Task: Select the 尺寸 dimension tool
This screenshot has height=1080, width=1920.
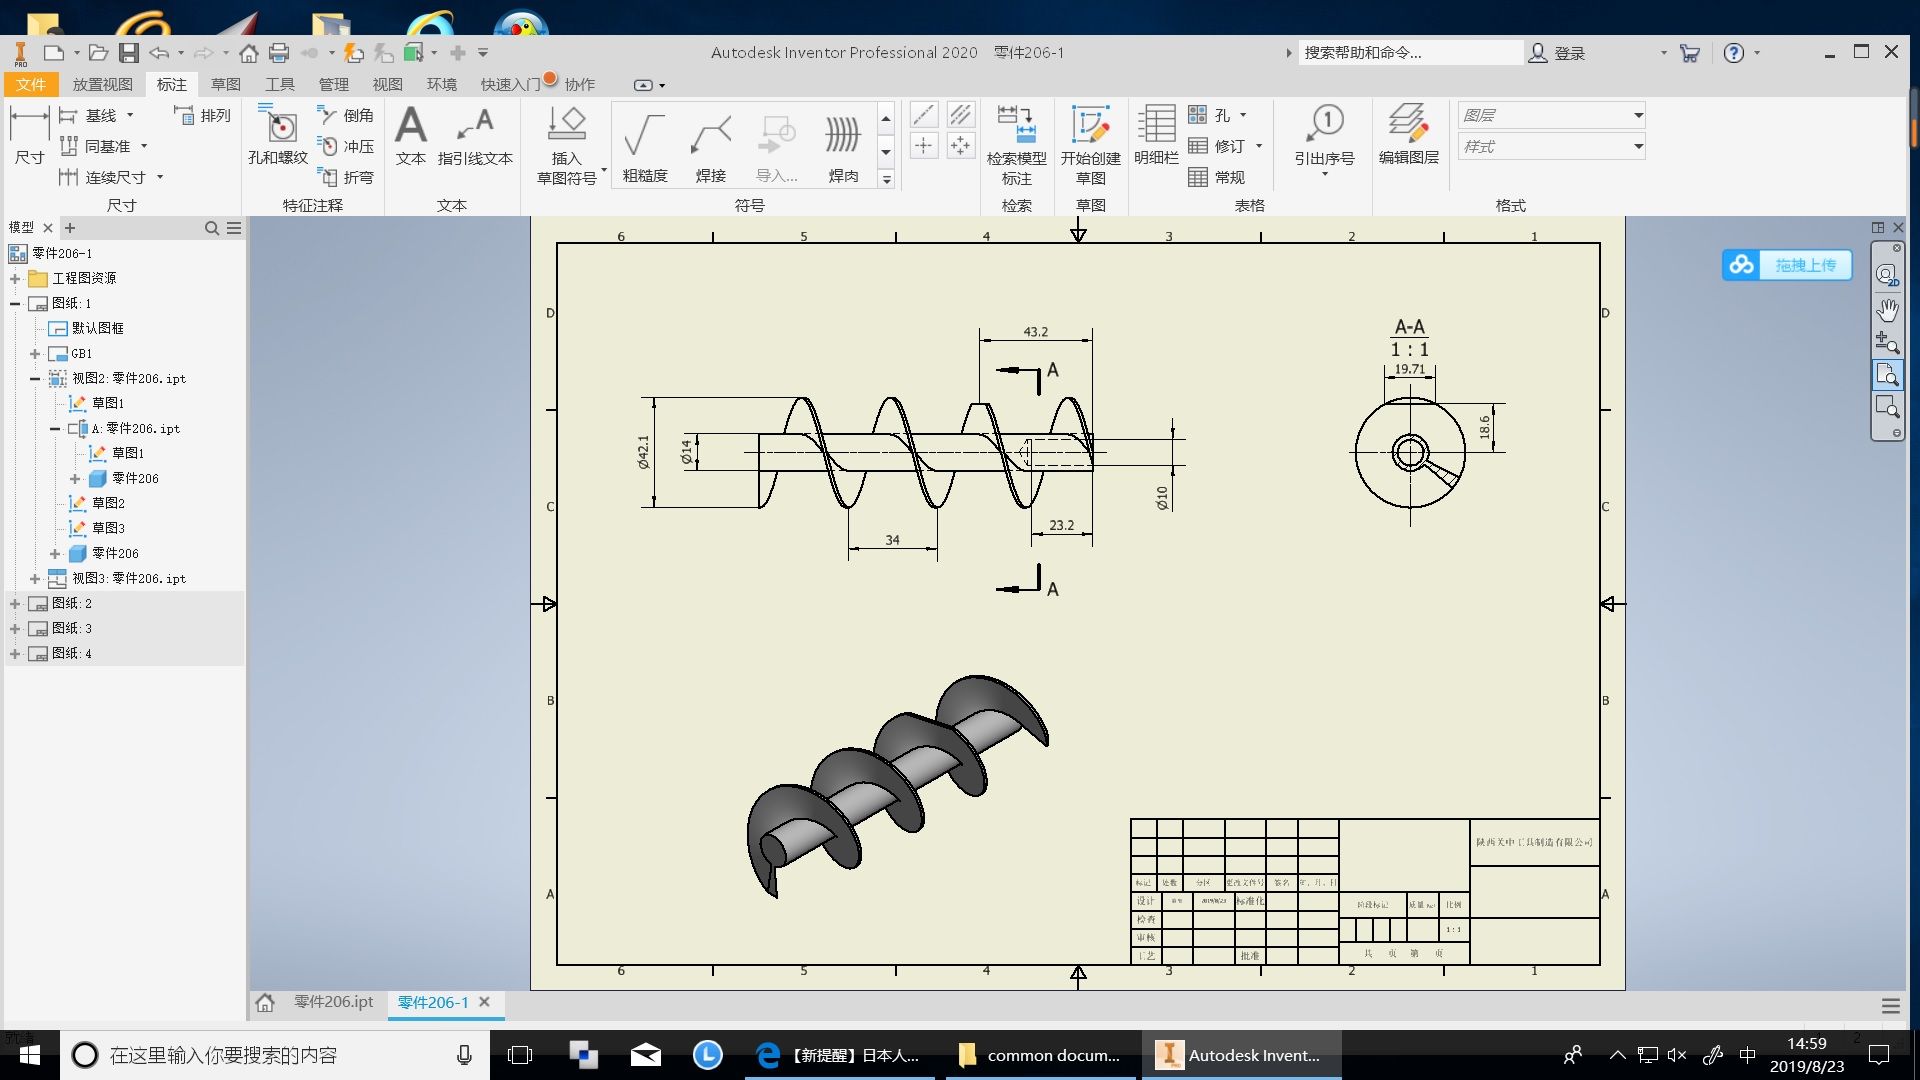Action: [x=29, y=137]
